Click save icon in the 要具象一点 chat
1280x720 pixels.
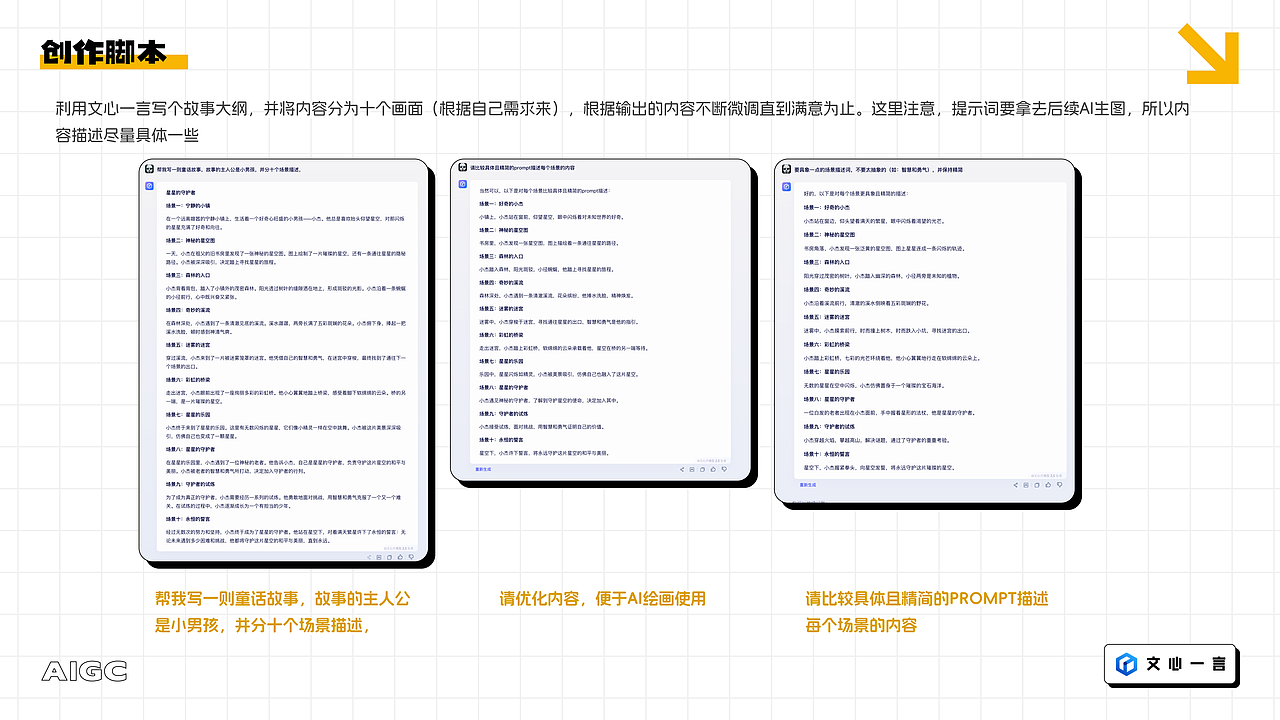1026,485
